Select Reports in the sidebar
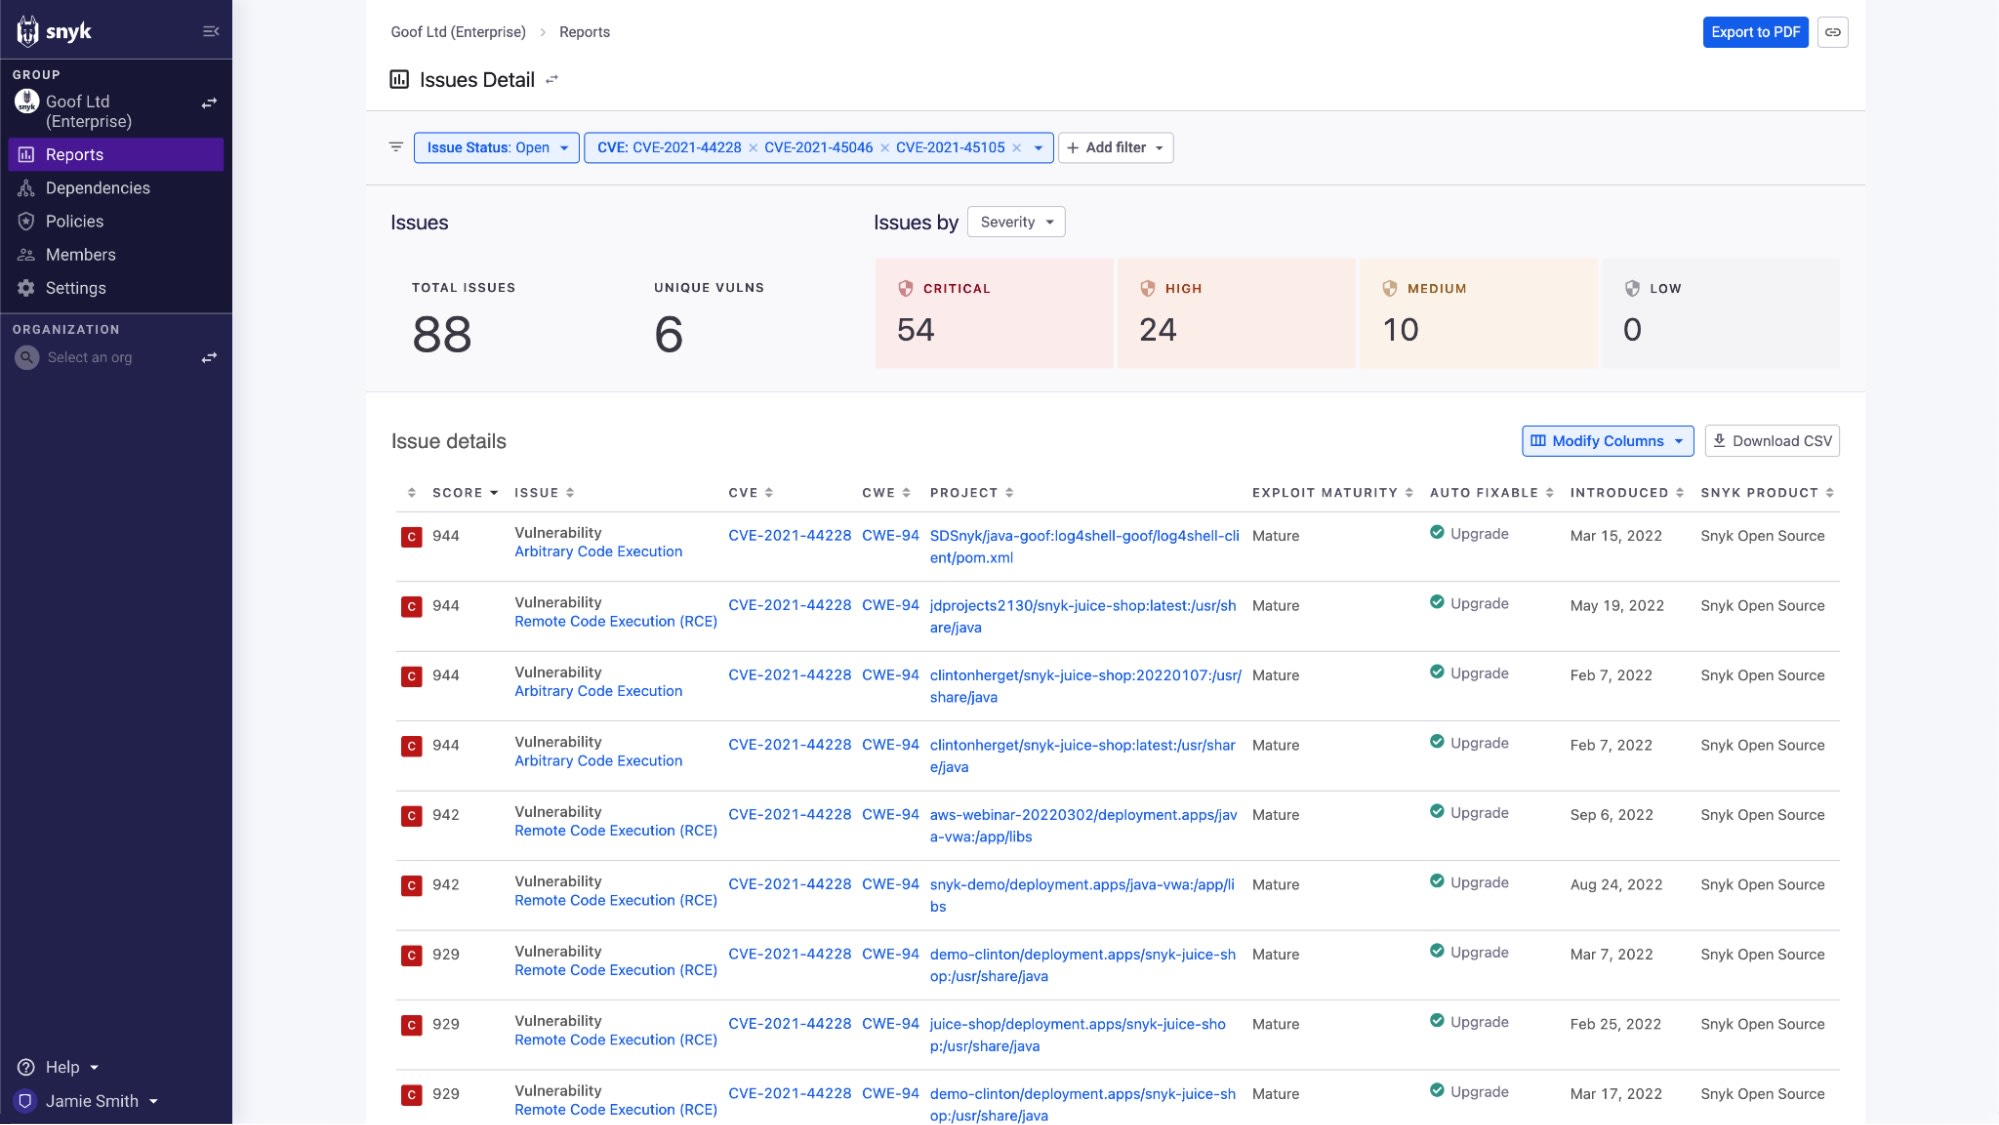 [x=116, y=154]
